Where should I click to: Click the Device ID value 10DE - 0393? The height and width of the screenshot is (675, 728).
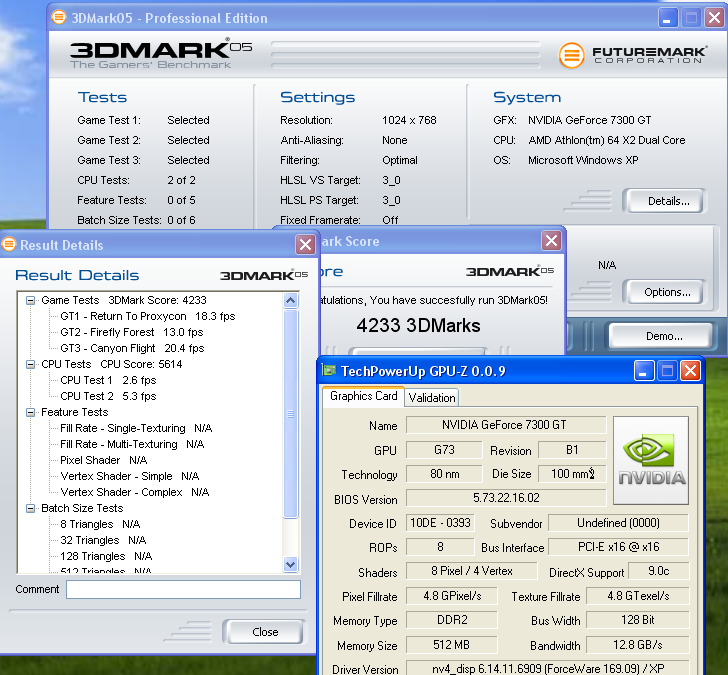pos(440,523)
